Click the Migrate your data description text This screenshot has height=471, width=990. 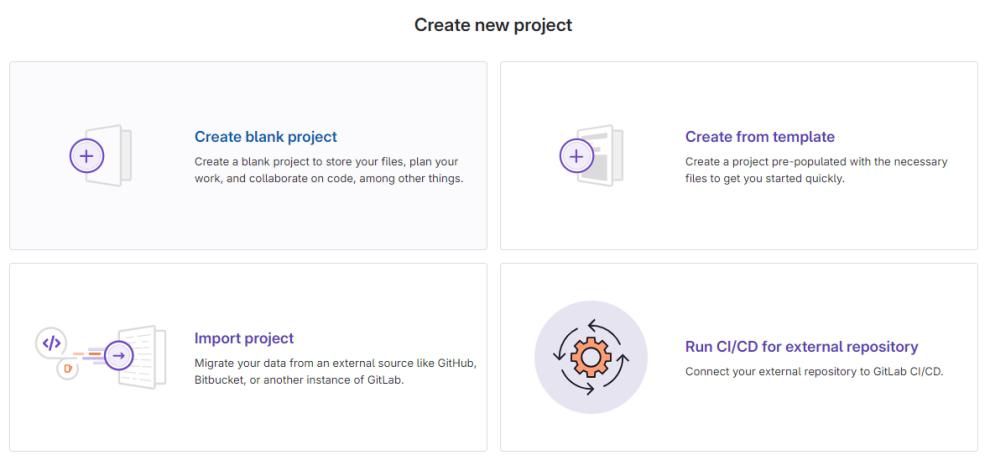click(x=334, y=370)
